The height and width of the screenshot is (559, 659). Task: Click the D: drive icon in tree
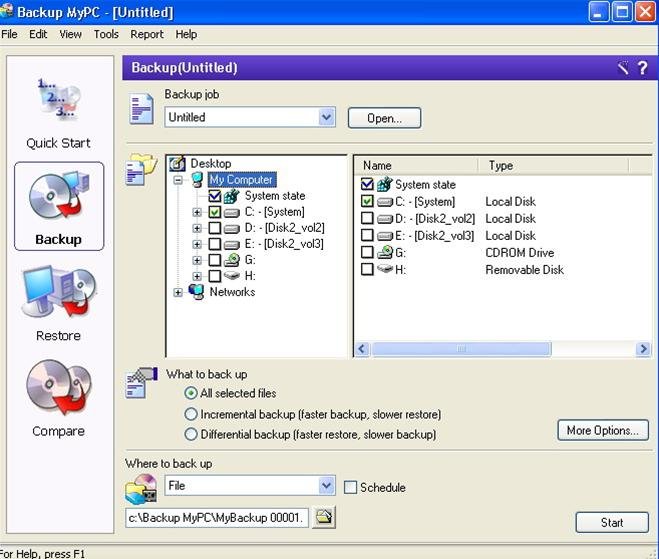[x=232, y=228]
